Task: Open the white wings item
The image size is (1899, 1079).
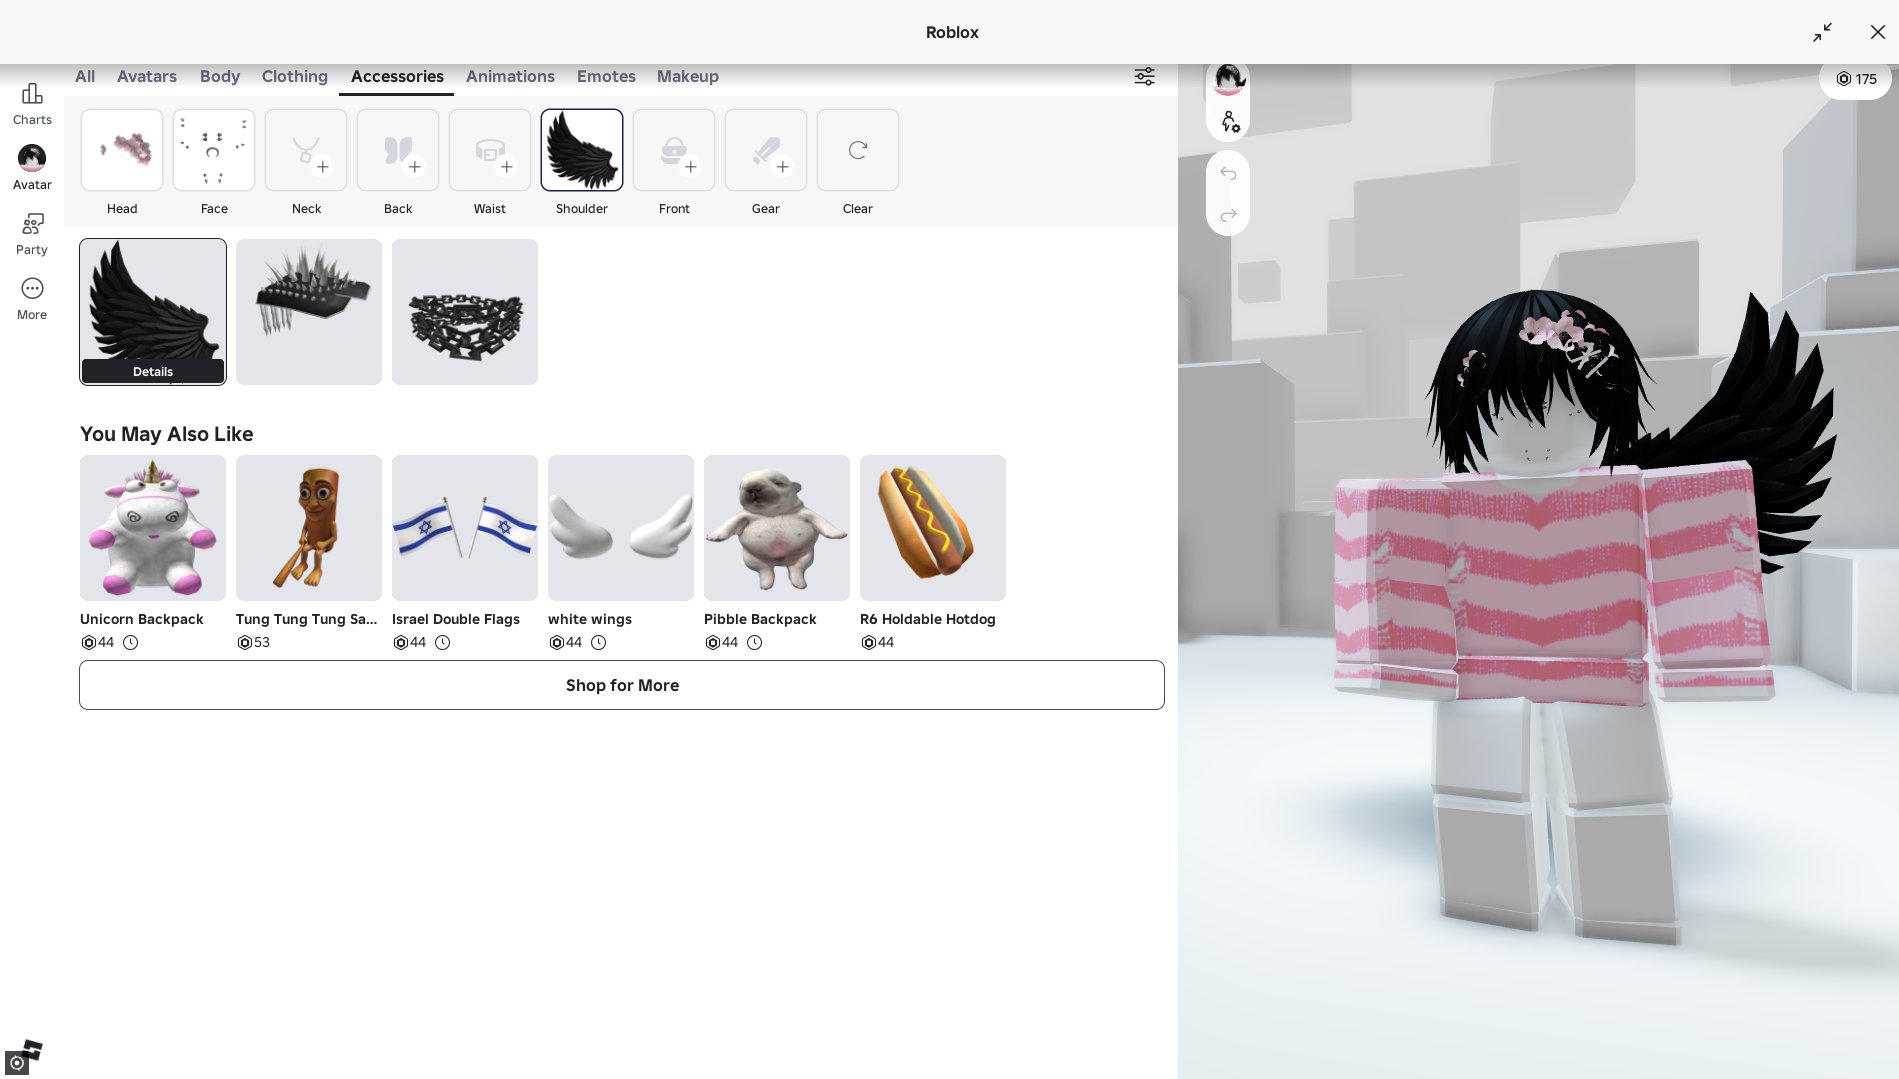Action: pos(621,528)
